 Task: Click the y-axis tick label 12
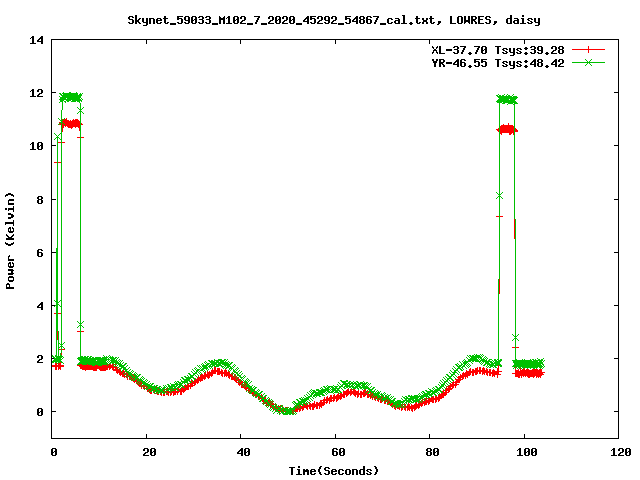(37, 93)
